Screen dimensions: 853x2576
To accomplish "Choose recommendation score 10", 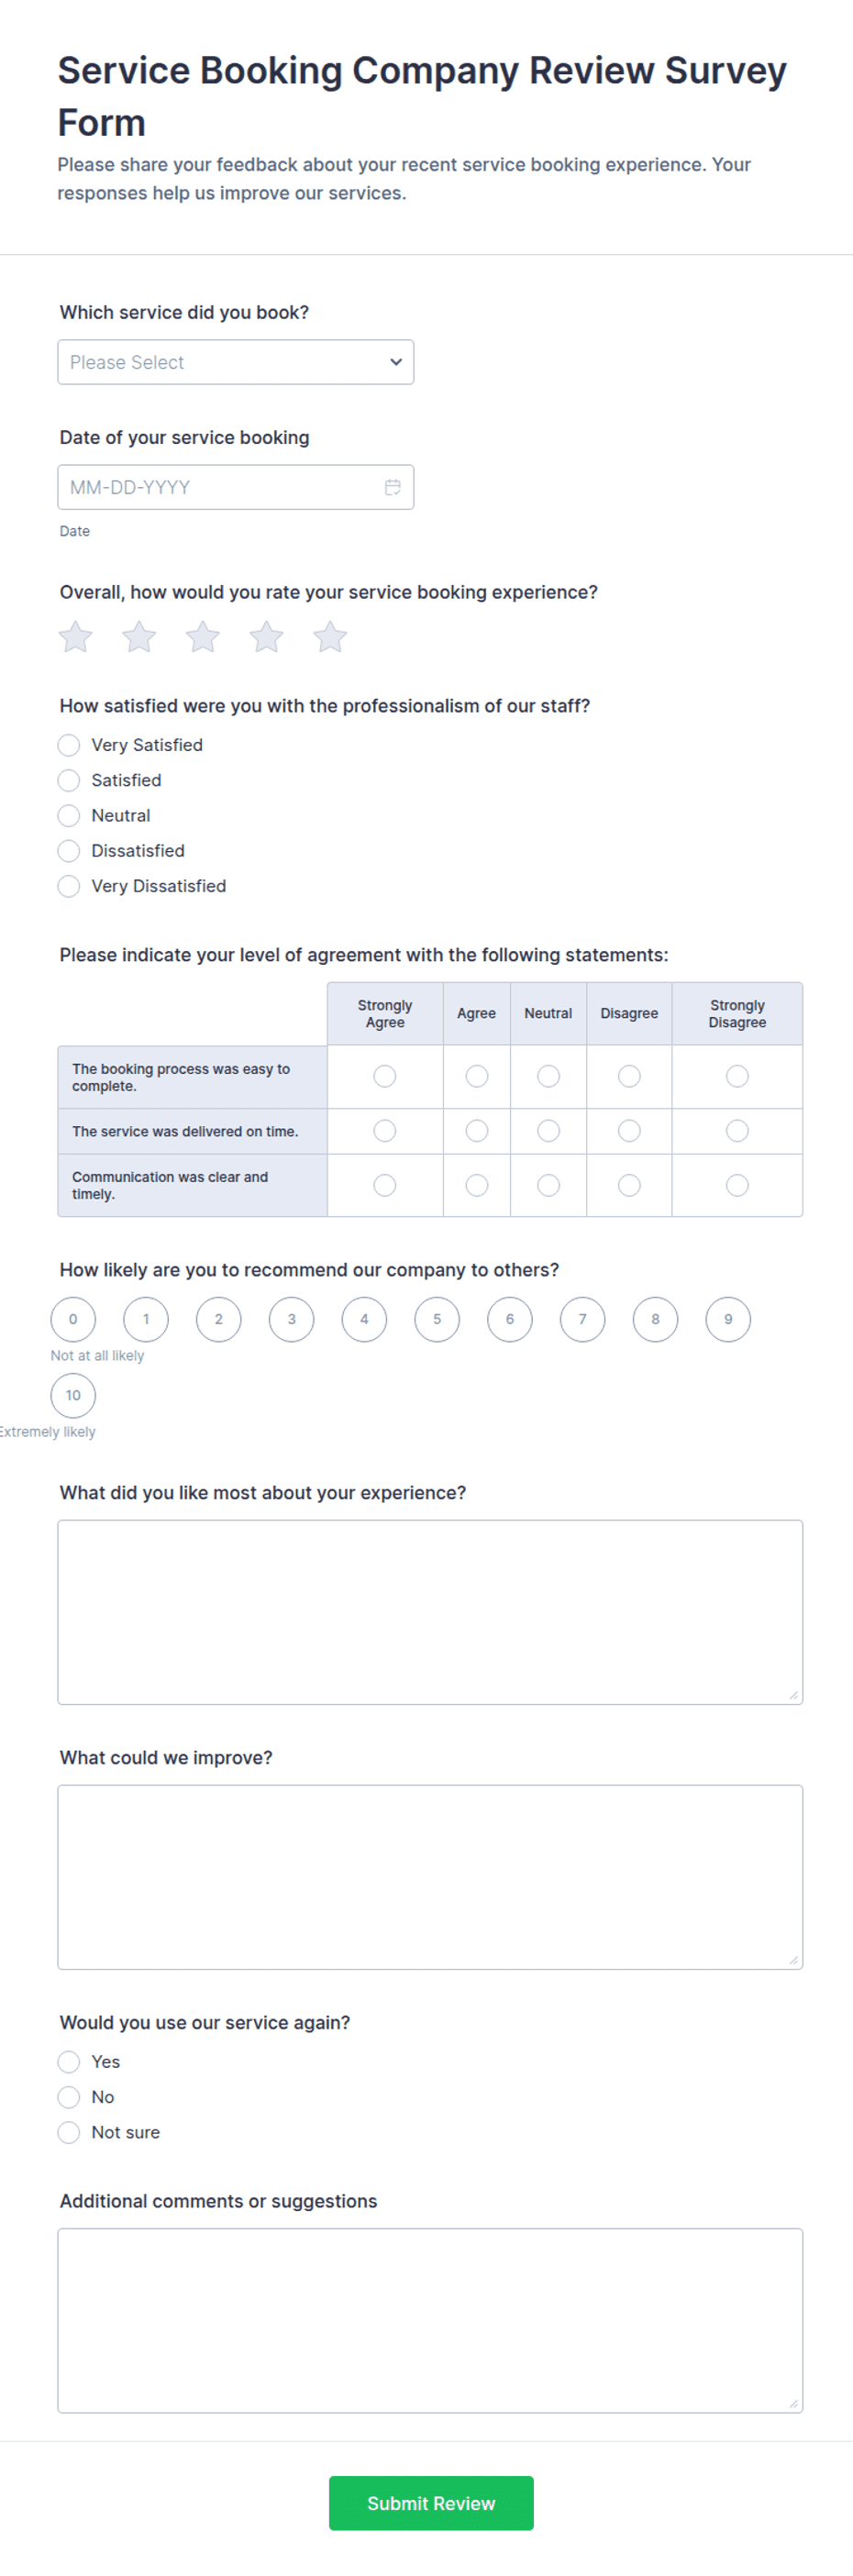I will (73, 1395).
